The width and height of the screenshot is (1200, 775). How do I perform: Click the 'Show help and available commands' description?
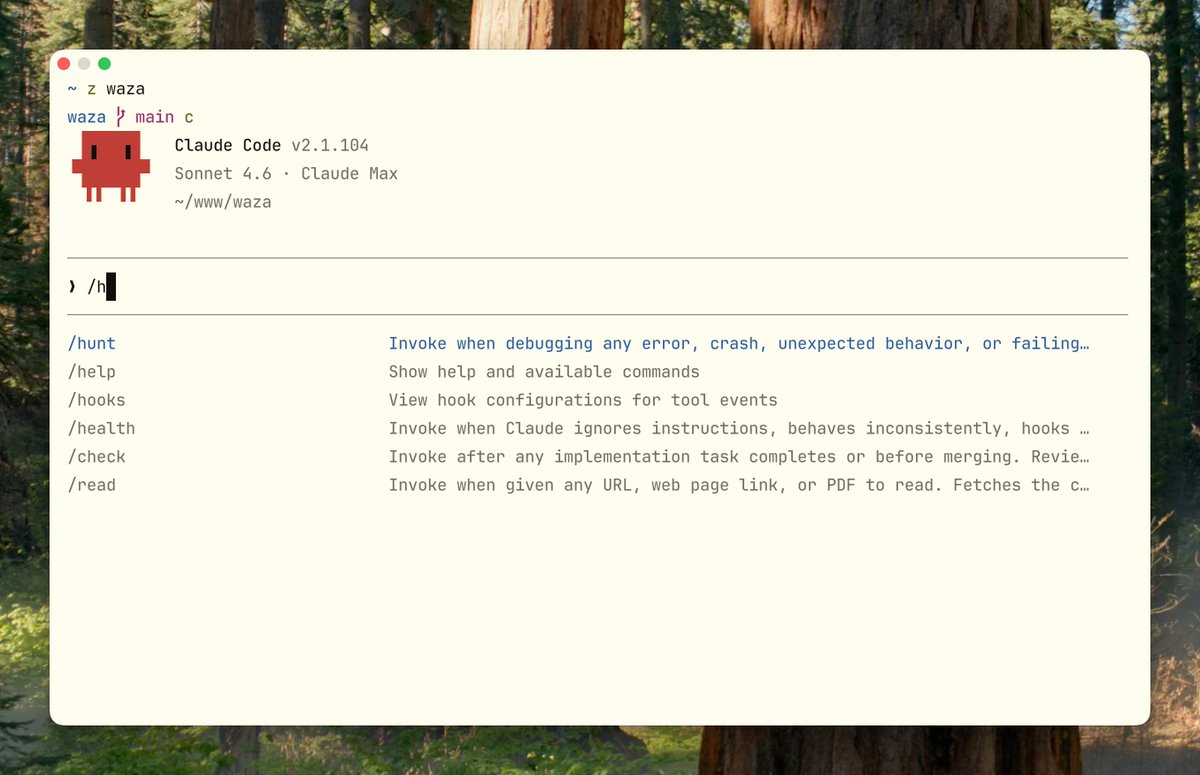pos(544,372)
